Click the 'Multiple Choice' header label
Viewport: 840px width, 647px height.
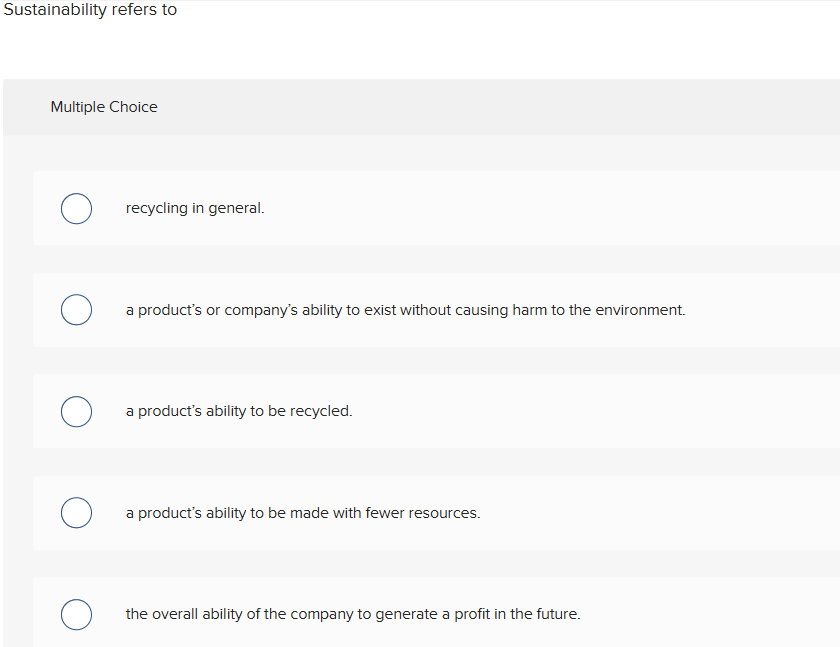click(104, 106)
